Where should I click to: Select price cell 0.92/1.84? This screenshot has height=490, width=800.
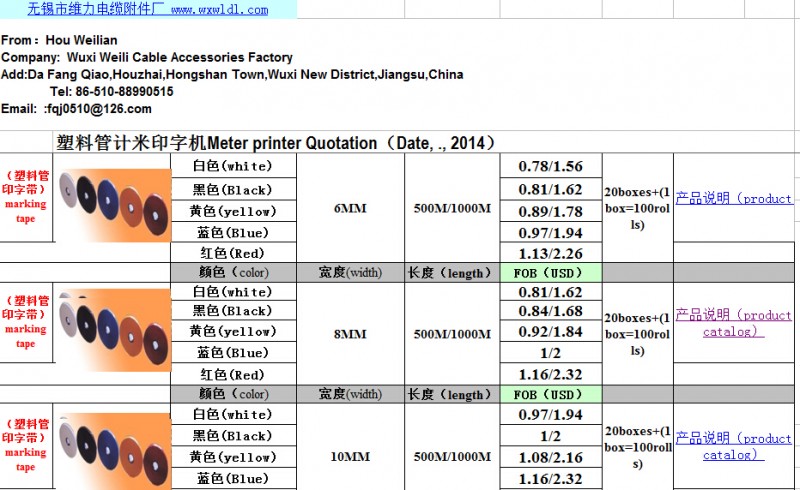(550, 332)
